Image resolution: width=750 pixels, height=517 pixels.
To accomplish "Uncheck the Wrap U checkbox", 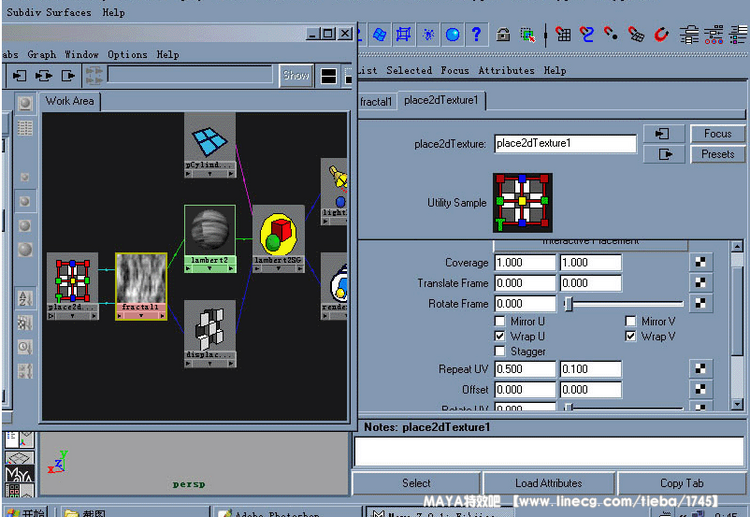I will [500, 336].
